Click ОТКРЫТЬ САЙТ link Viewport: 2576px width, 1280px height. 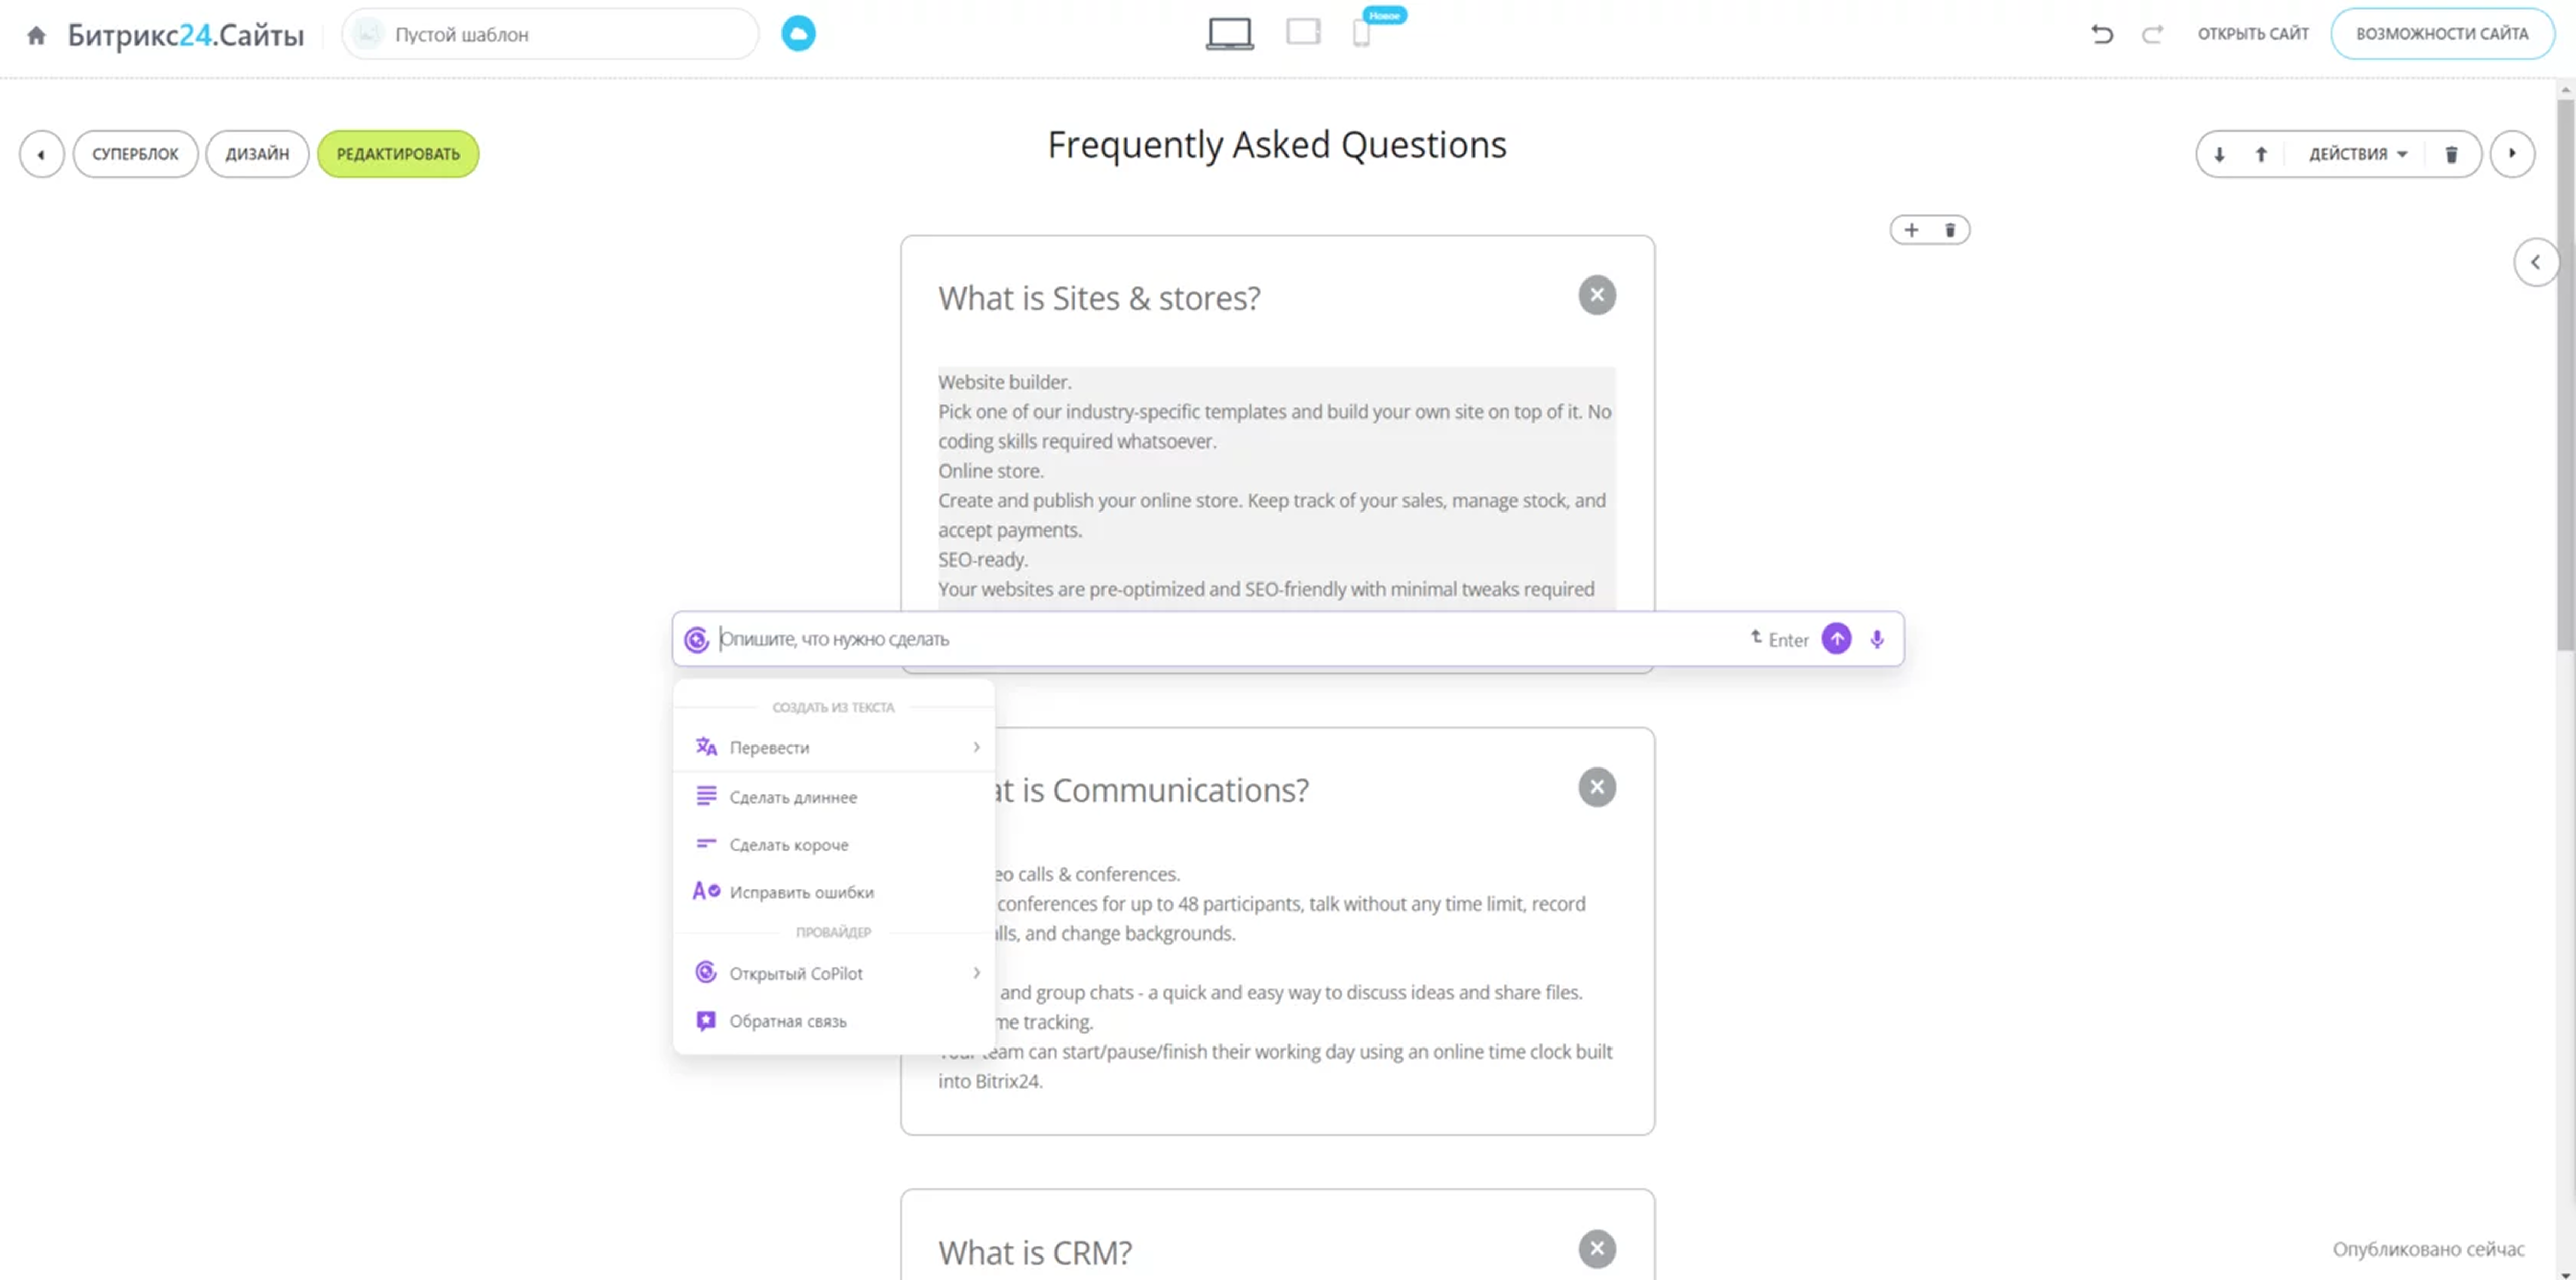click(2252, 34)
